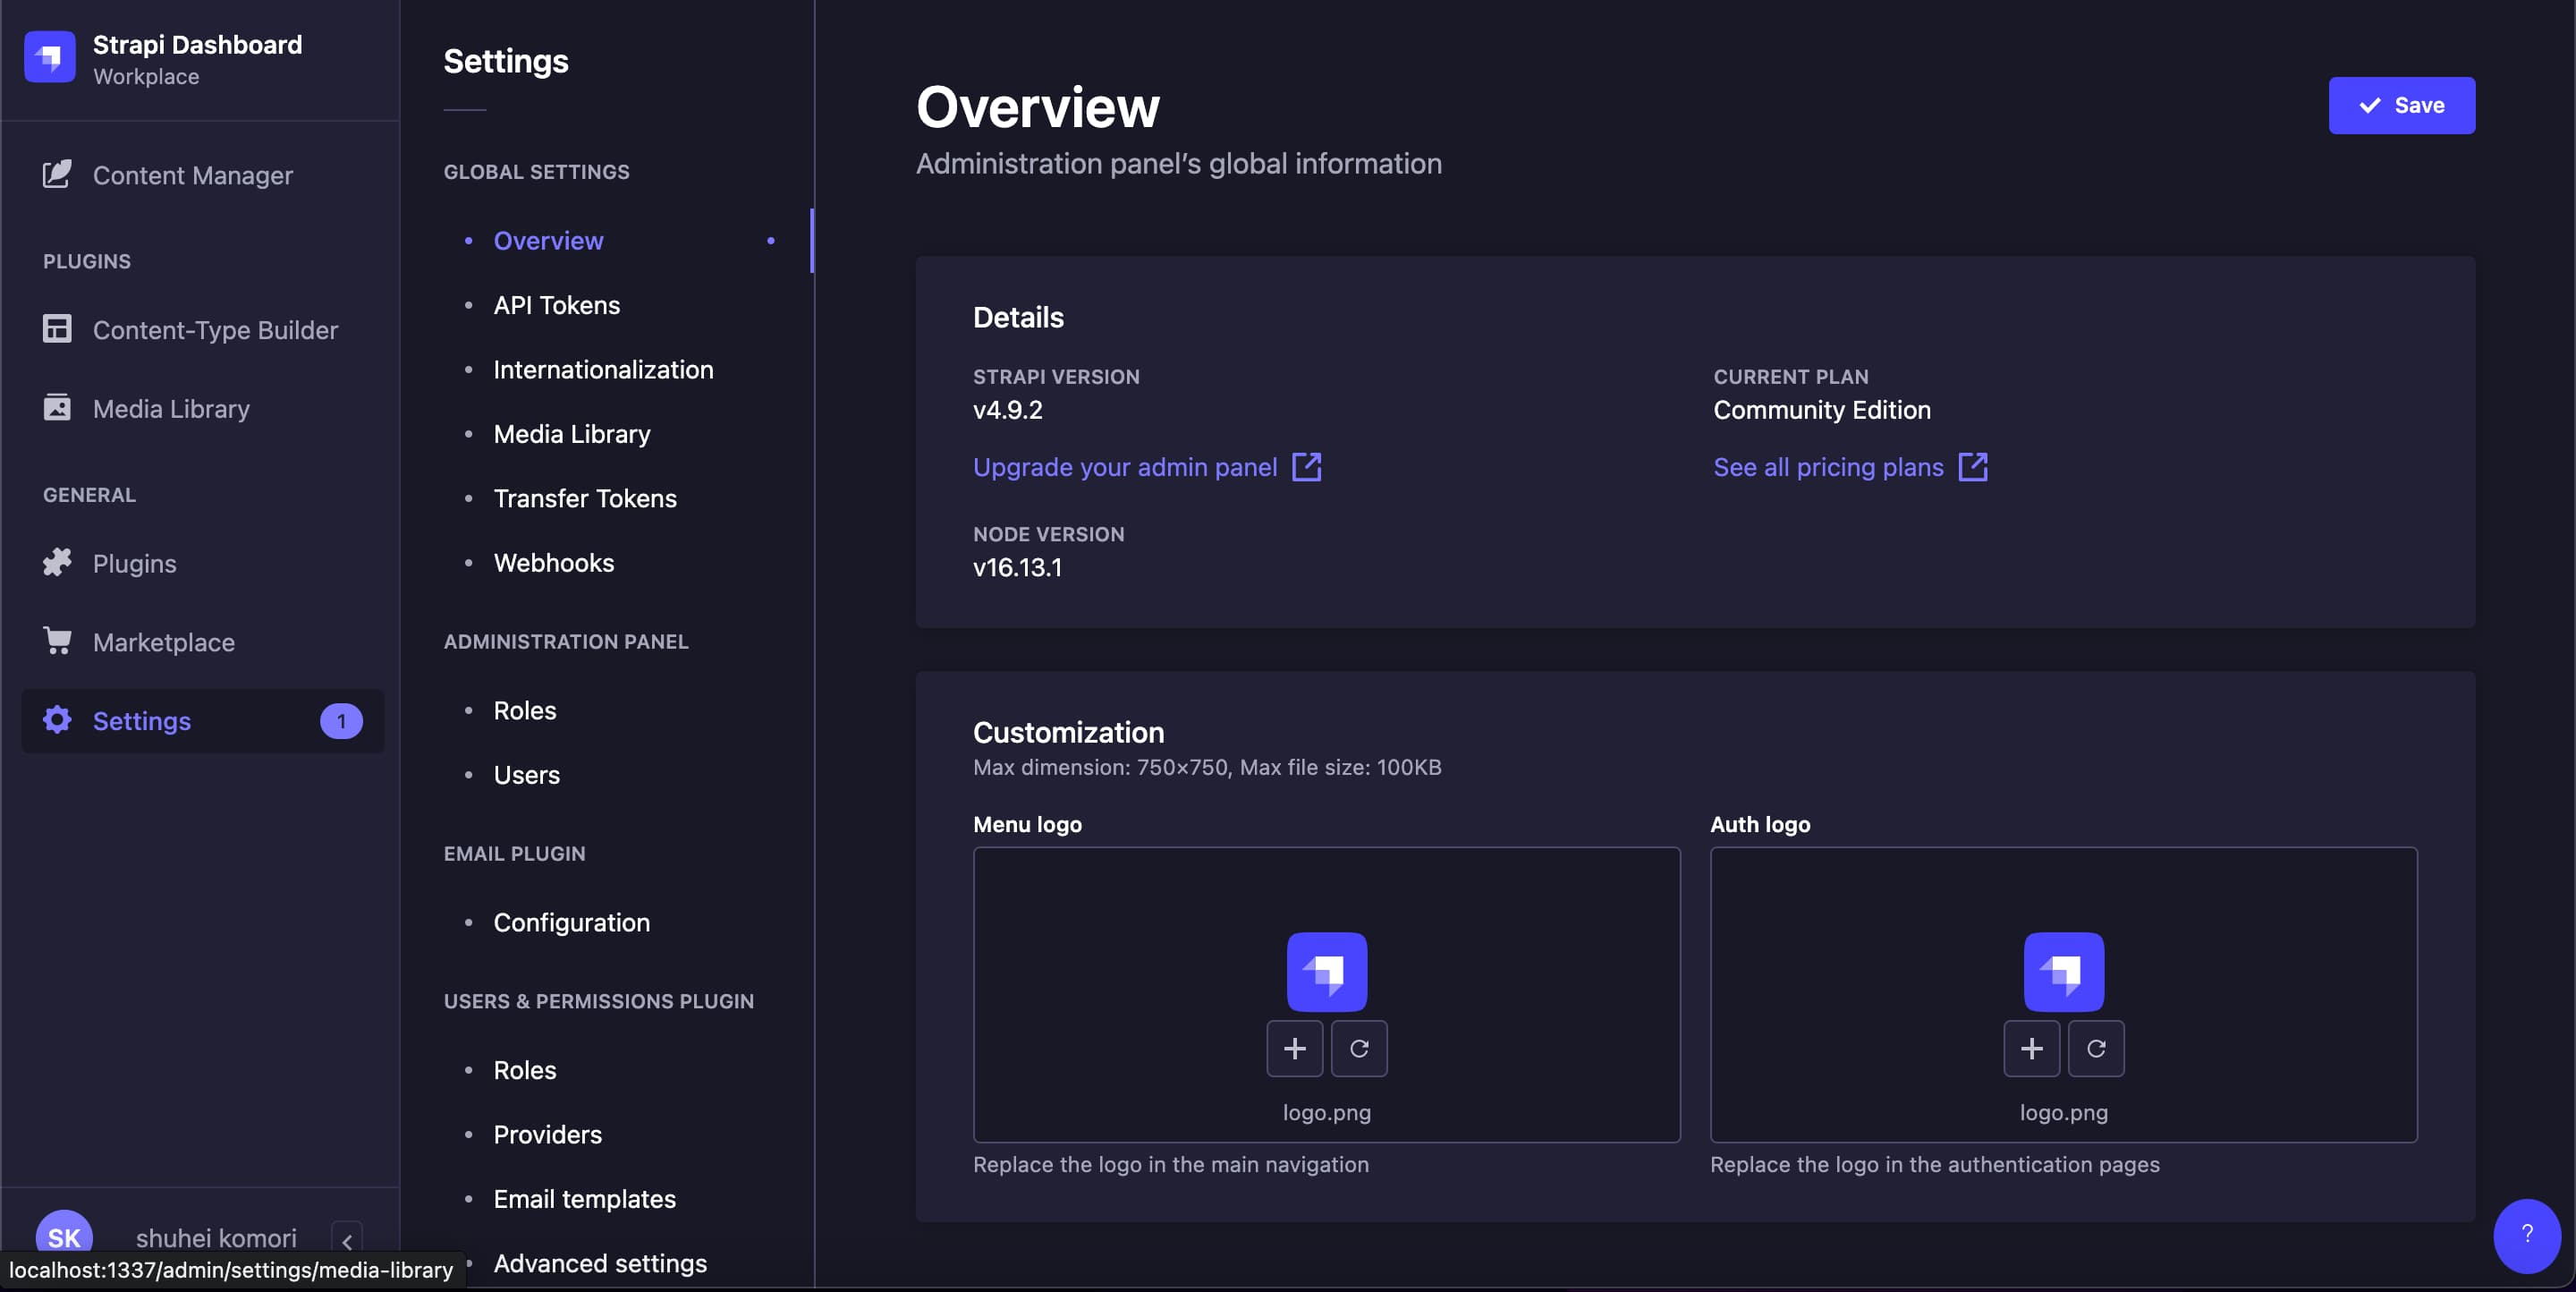Click the Marketplace shopping cart icon
The width and height of the screenshot is (2576, 1292).
click(x=57, y=641)
